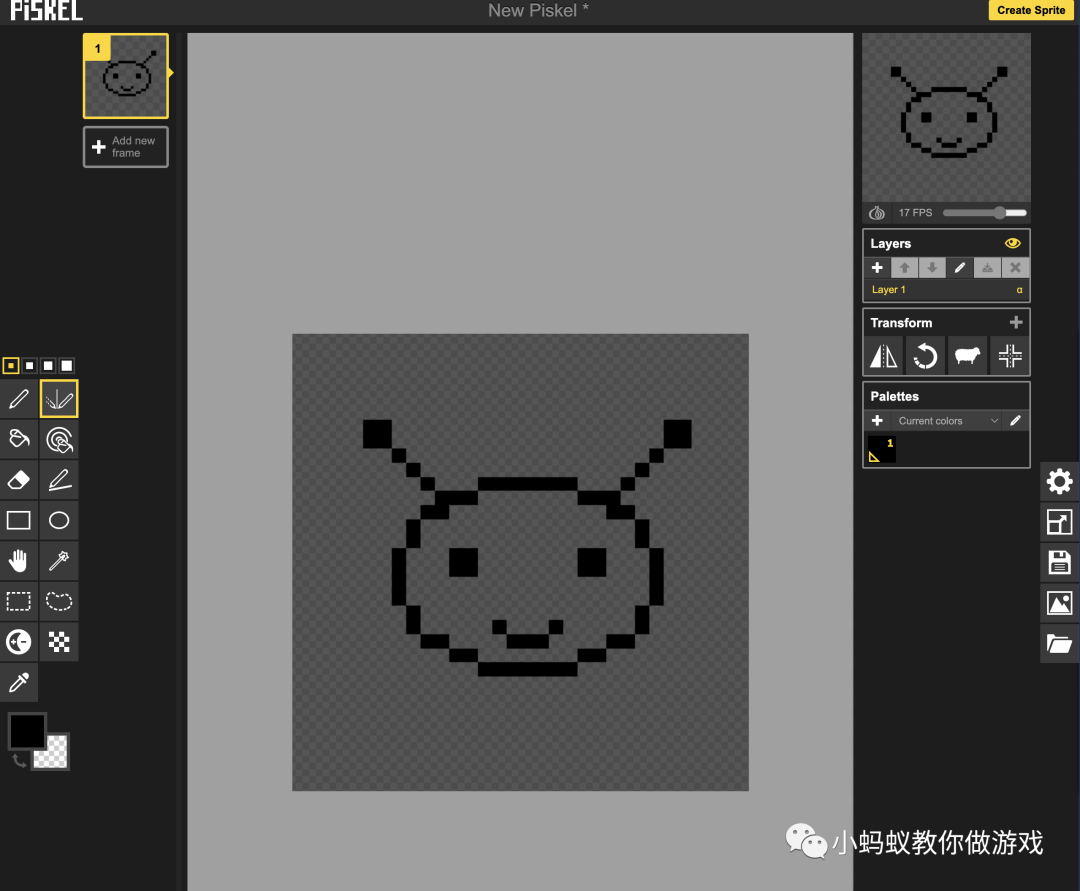Edit layer name pencil button
Screen dimensions: 1080x891
959,268
